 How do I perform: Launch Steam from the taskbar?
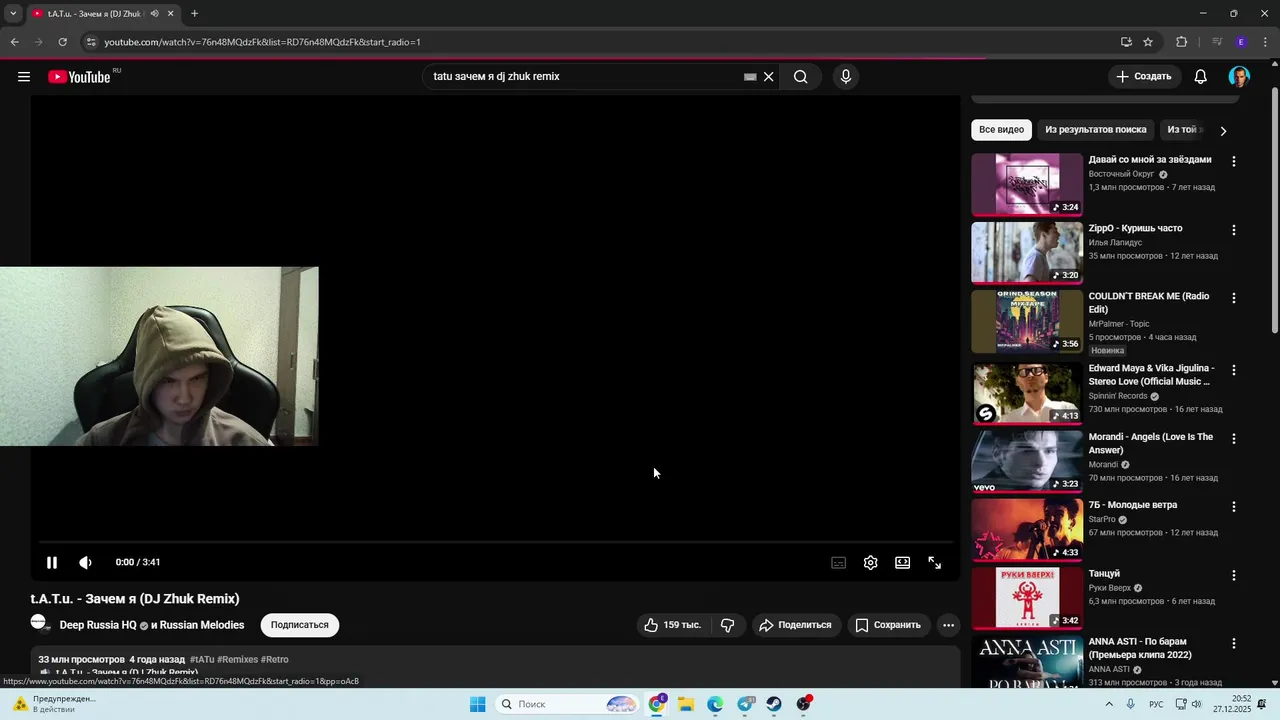pyautogui.click(x=774, y=704)
